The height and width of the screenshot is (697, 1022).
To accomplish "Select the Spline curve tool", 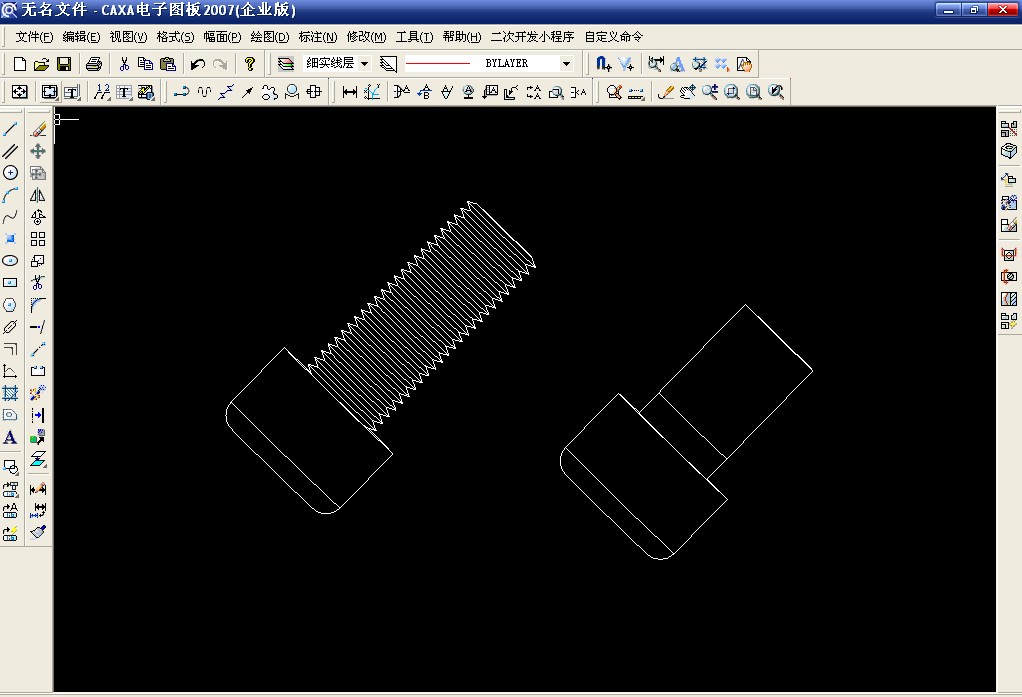I will pyautogui.click(x=10, y=217).
